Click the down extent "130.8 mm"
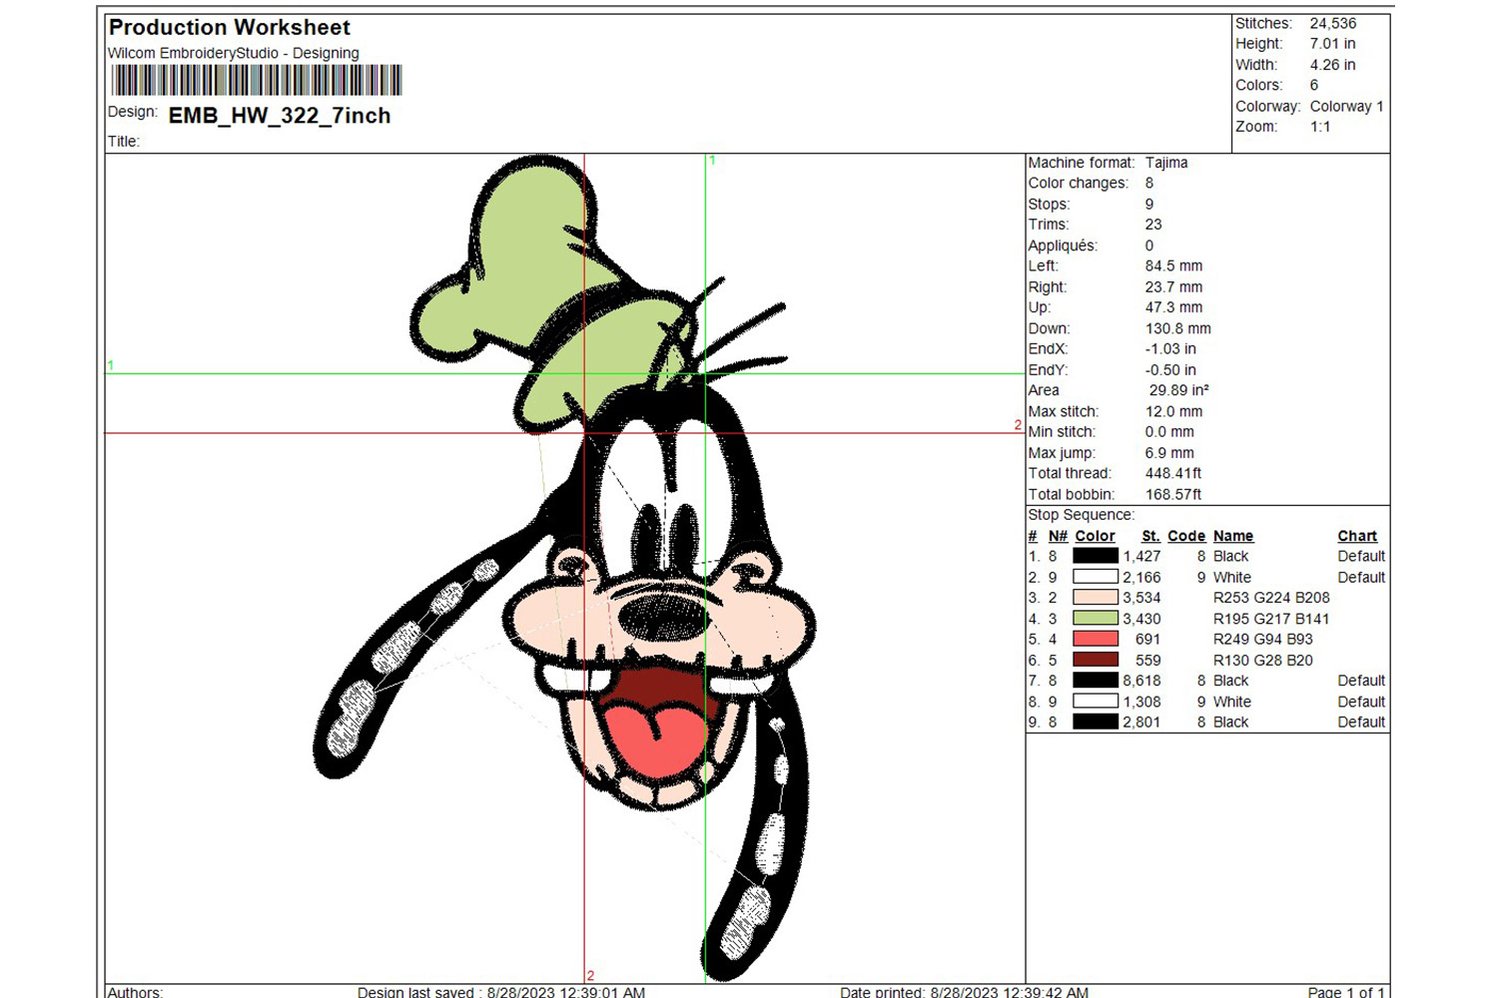 click(1178, 328)
